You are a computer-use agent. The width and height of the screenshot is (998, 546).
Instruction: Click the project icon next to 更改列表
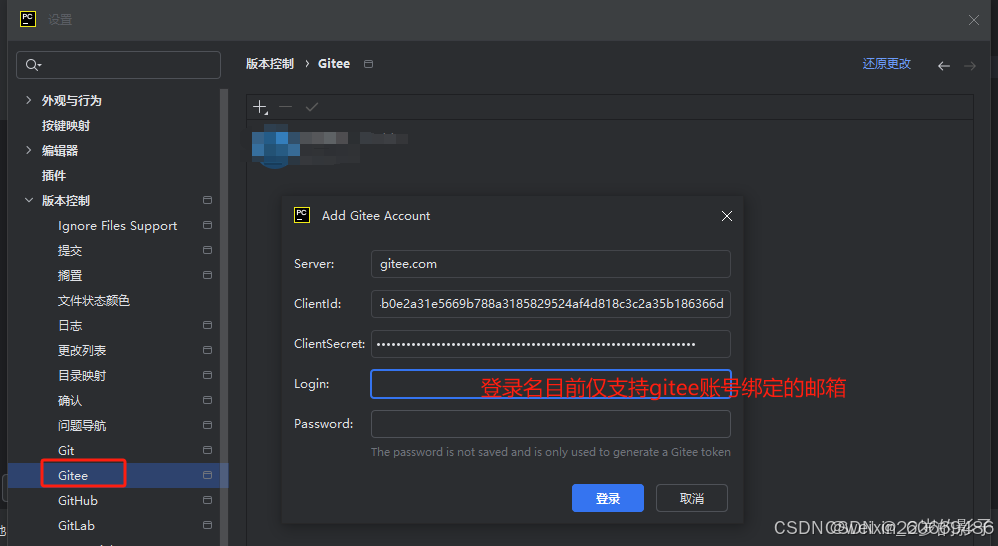[x=207, y=350]
